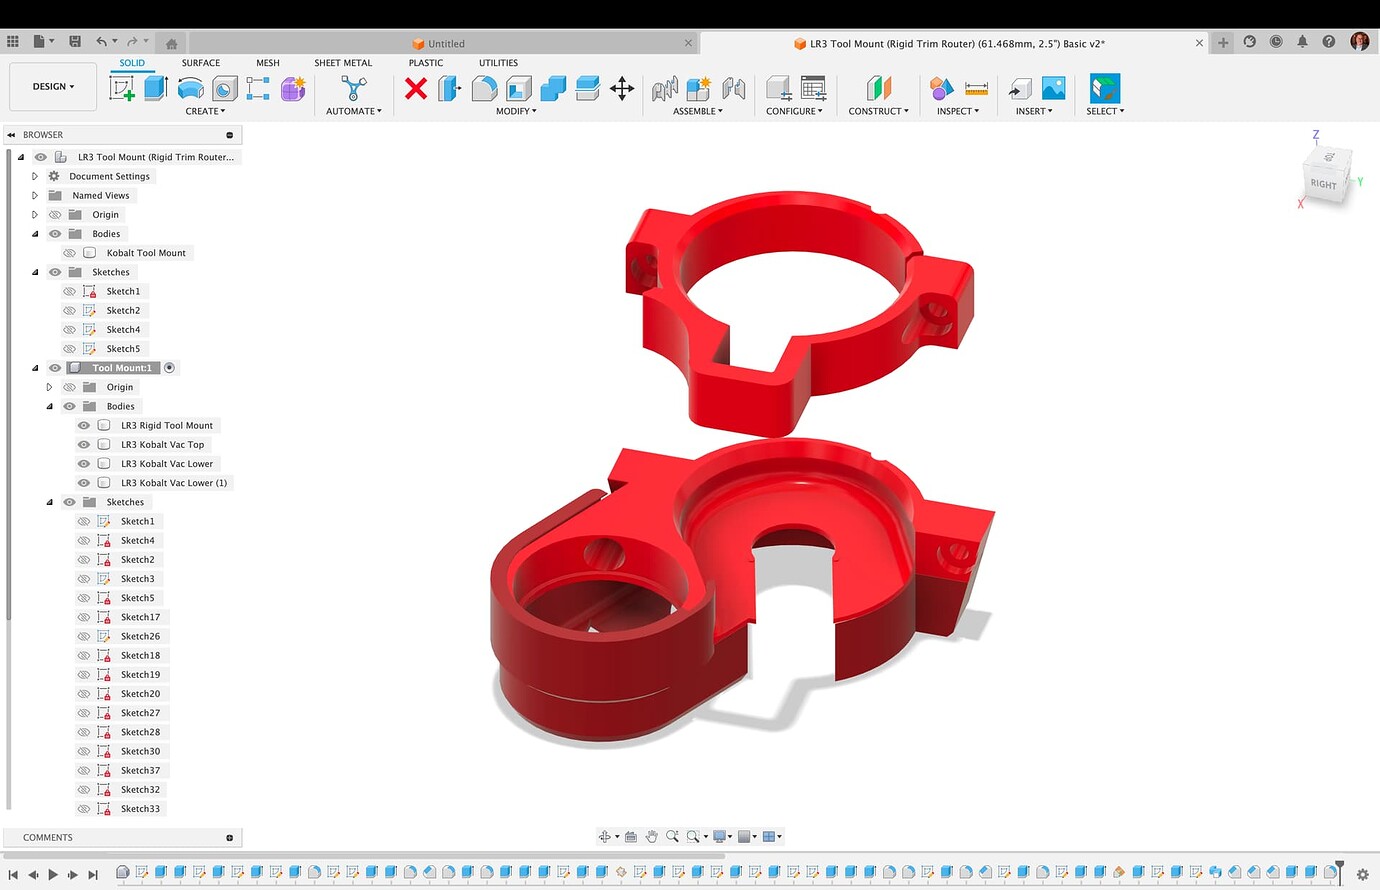Image resolution: width=1380 pixels, height=890 pixels.
Task: Collapse the Bodies folder under Tool Mount:1
Action: 48,406
